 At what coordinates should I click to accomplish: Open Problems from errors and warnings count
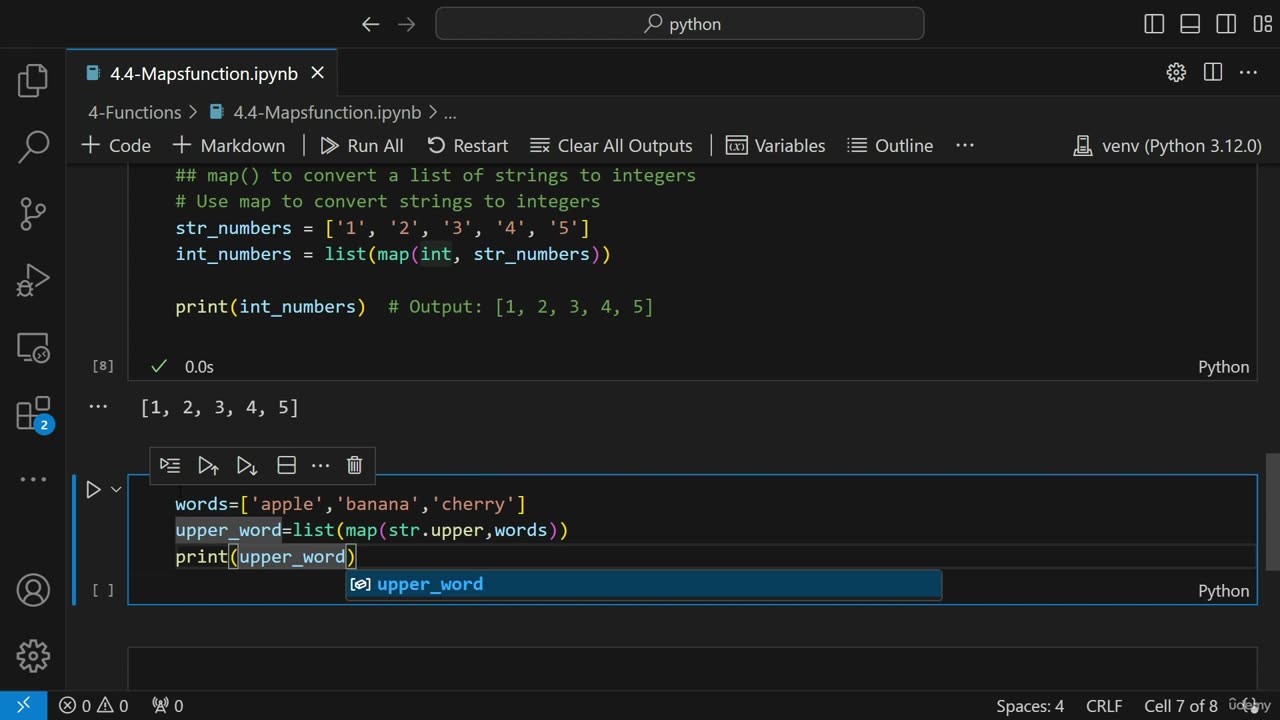(x=93, y=705)
